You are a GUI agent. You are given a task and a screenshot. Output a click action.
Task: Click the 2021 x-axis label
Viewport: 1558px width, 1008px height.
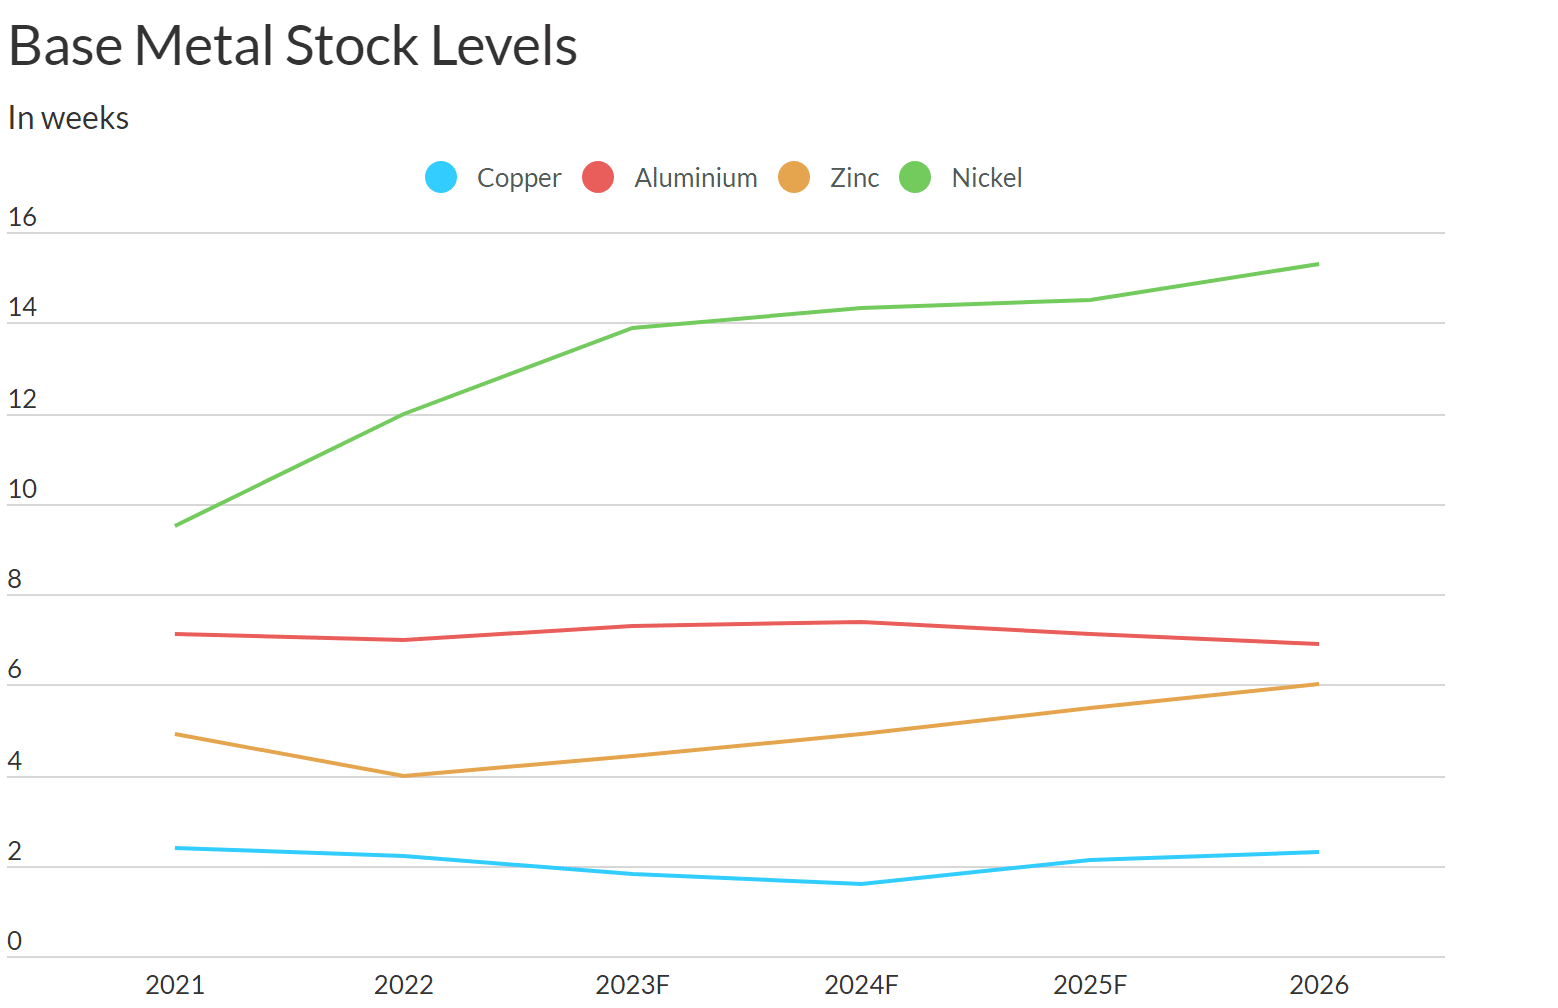click(x=175, y=985)
